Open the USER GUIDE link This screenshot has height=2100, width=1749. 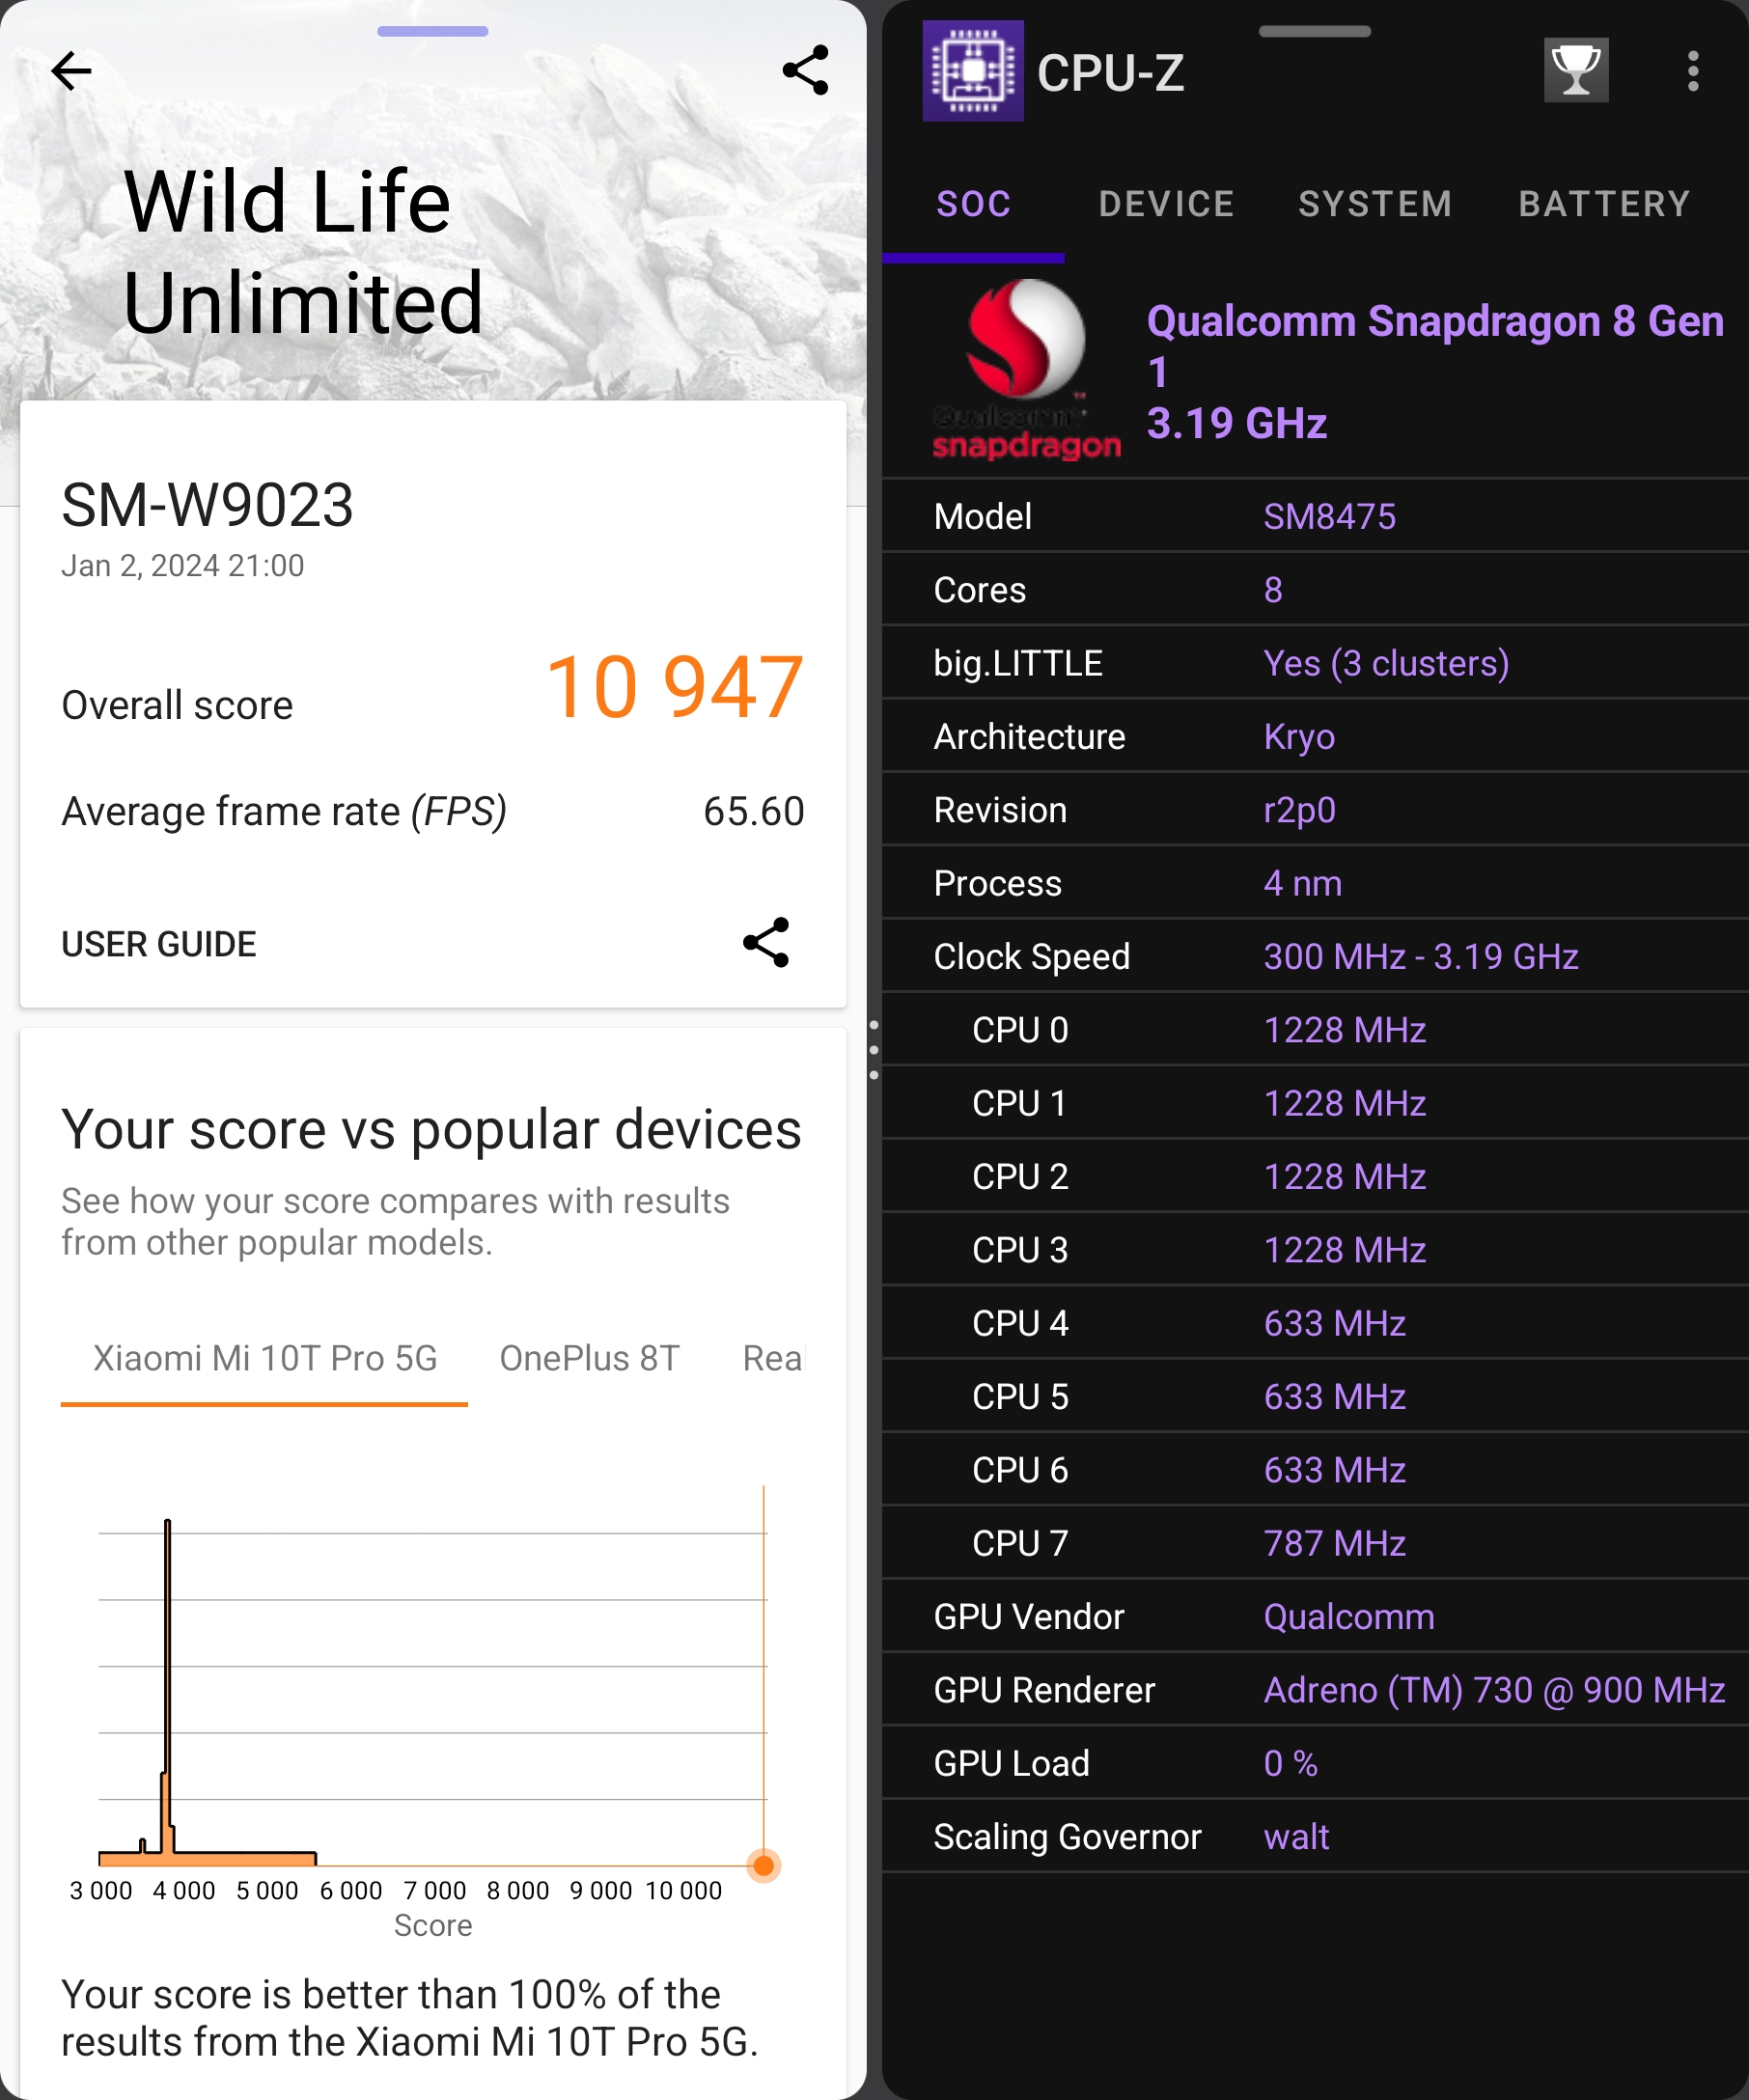tap(159, 944)
